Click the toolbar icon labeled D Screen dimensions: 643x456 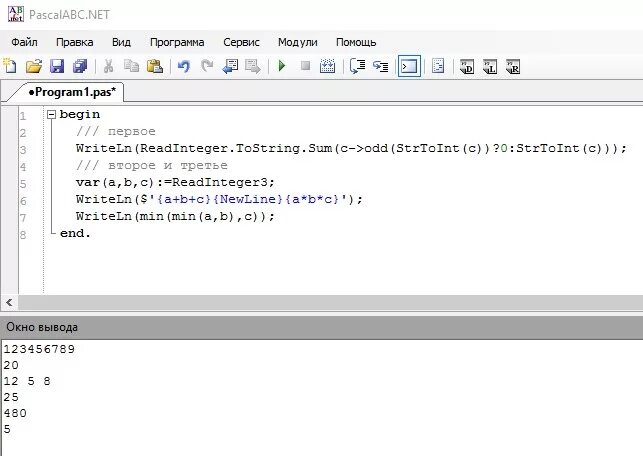467,66
